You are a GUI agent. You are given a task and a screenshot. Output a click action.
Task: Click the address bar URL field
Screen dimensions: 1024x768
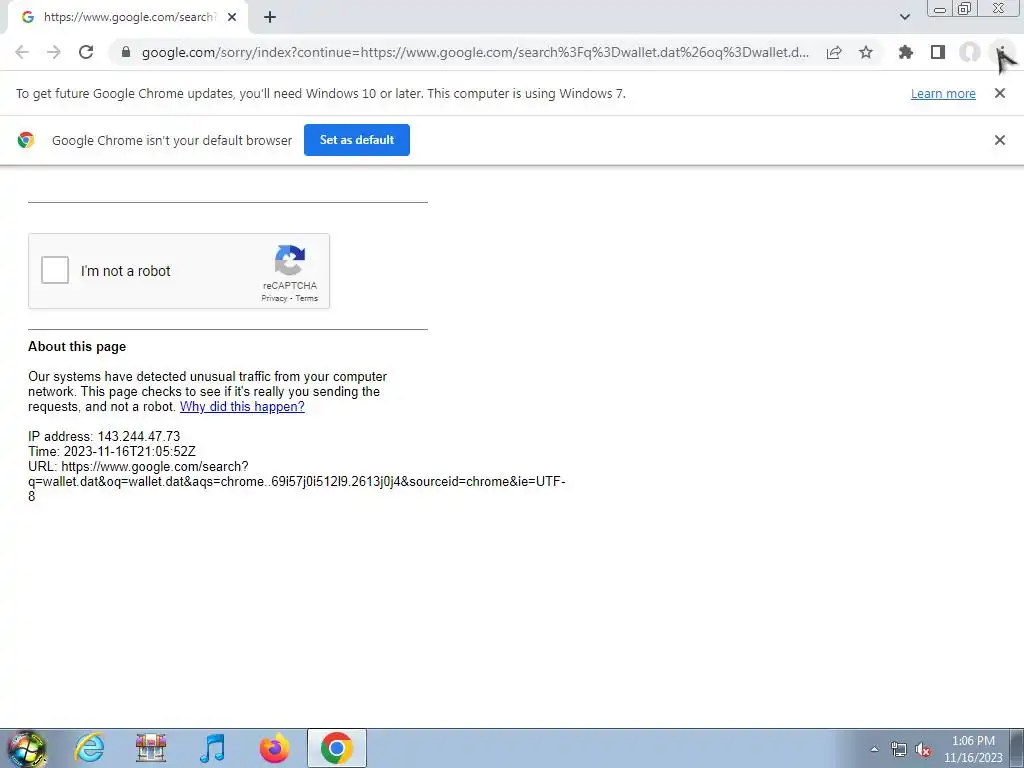[475, 52]
